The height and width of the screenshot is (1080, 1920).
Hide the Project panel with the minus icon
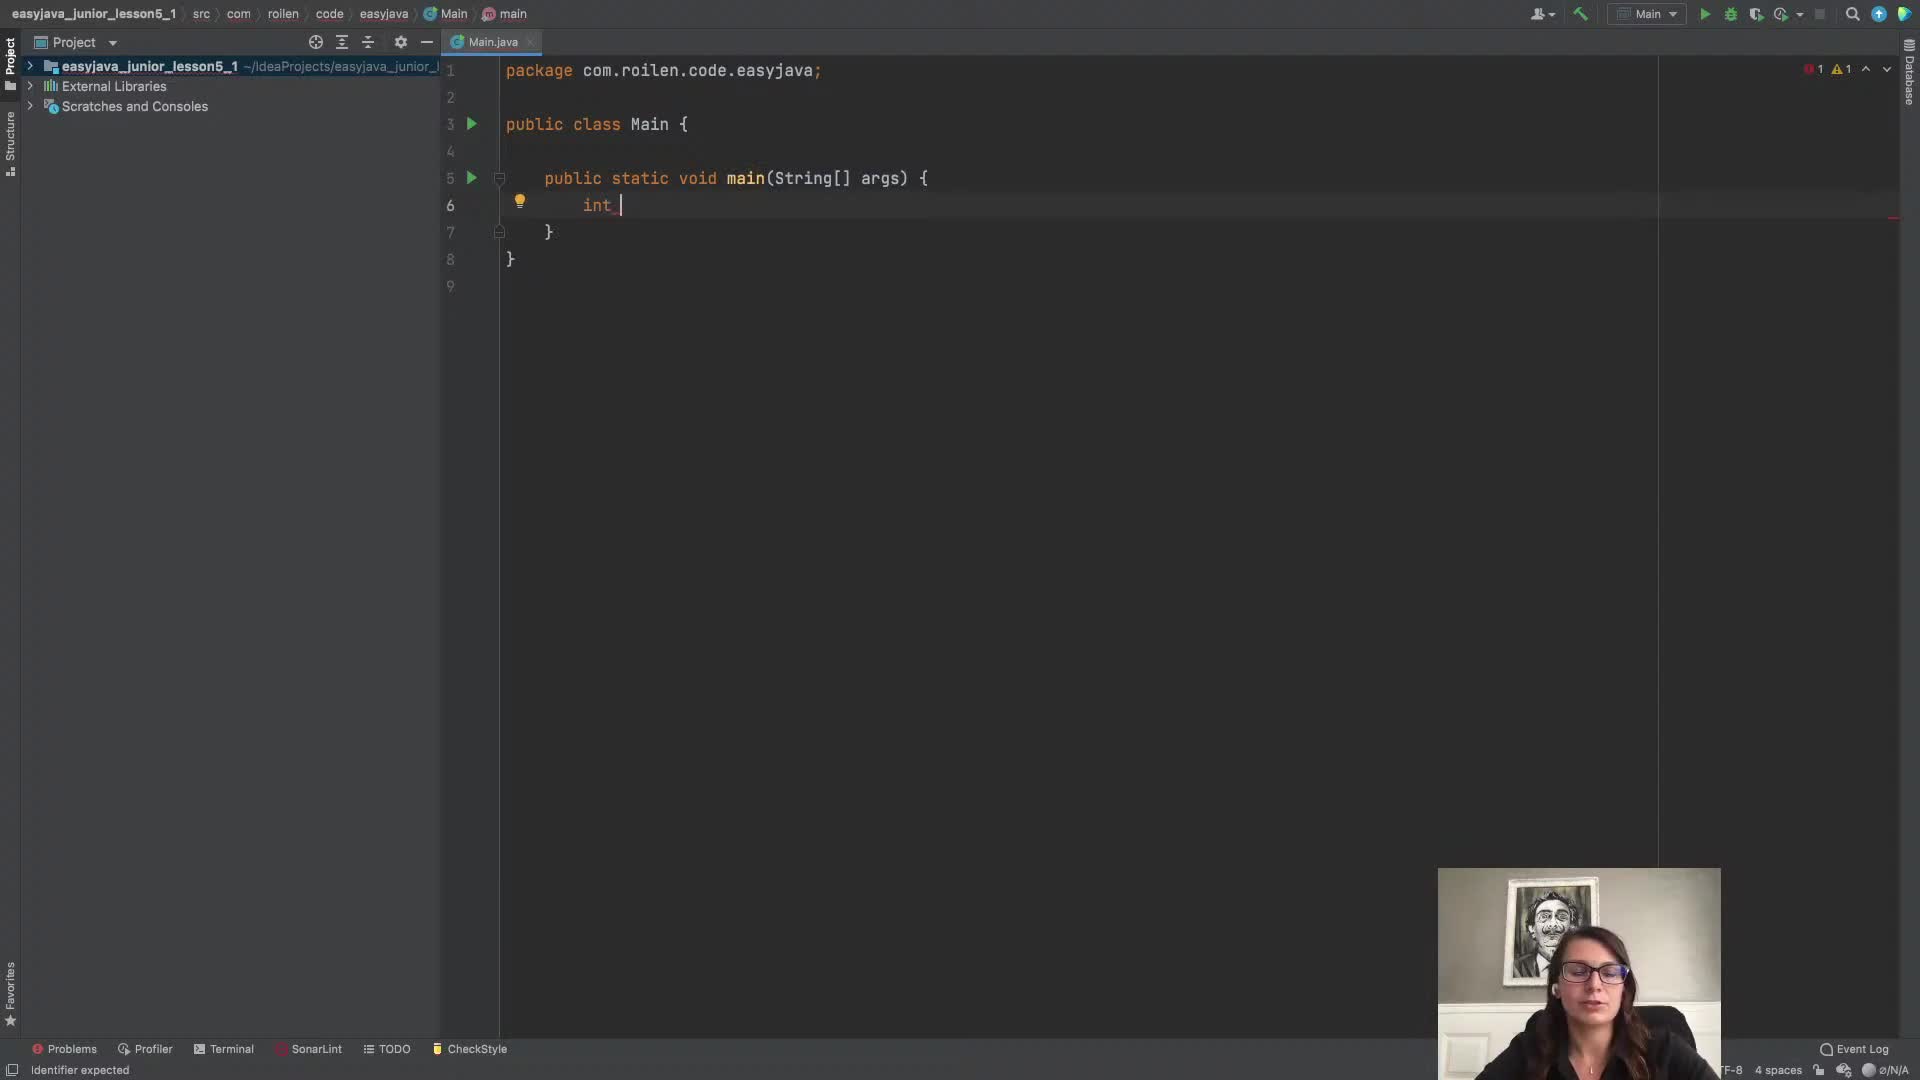click(x=427, y=42)
